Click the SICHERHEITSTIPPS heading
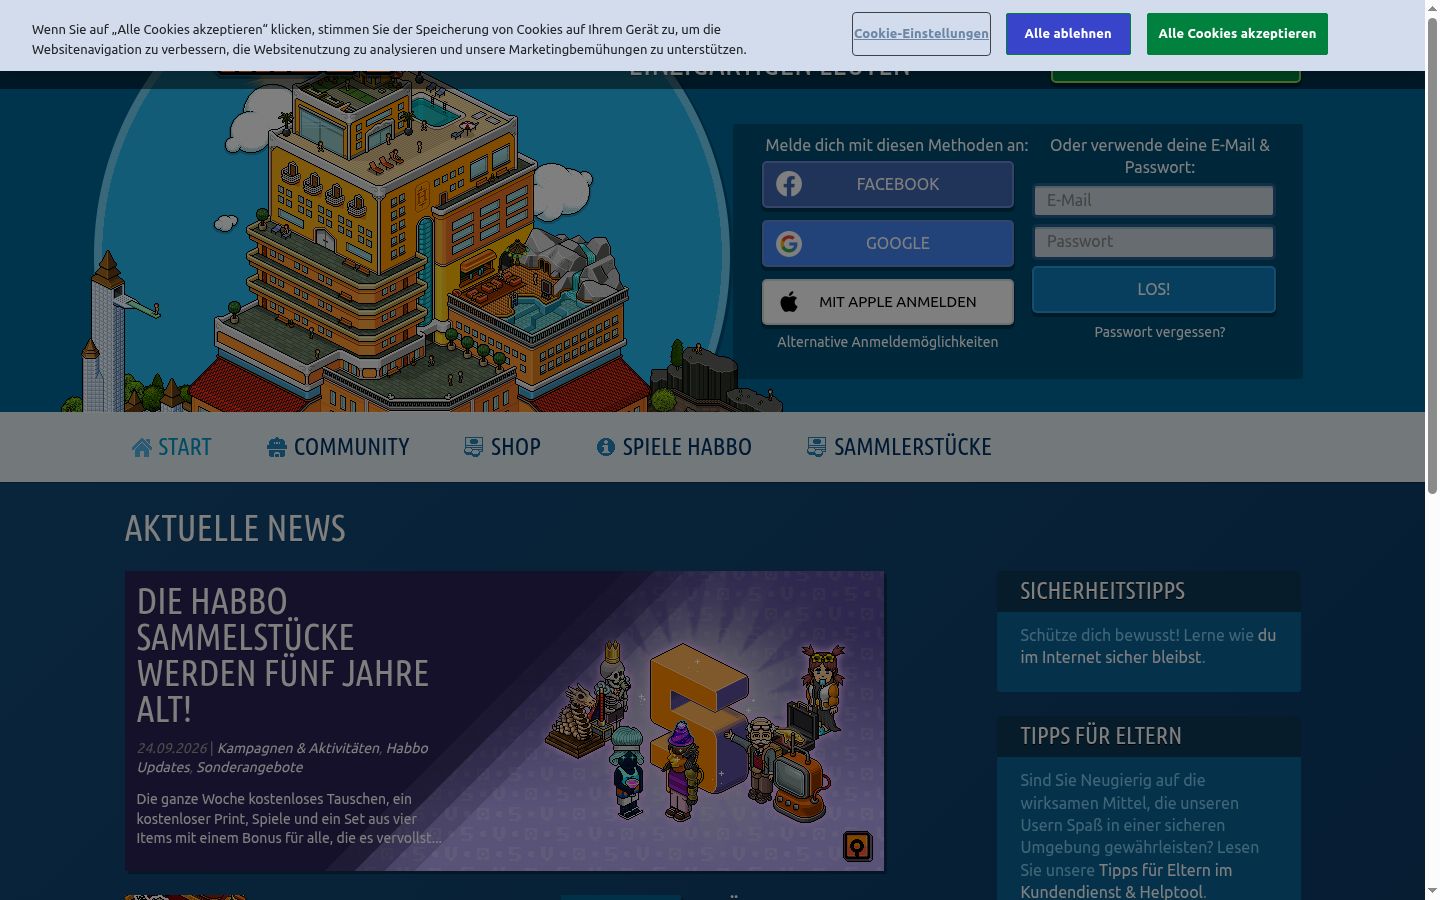The image size is (1440, 900). pyautogui.click(x=1102, y=591)
